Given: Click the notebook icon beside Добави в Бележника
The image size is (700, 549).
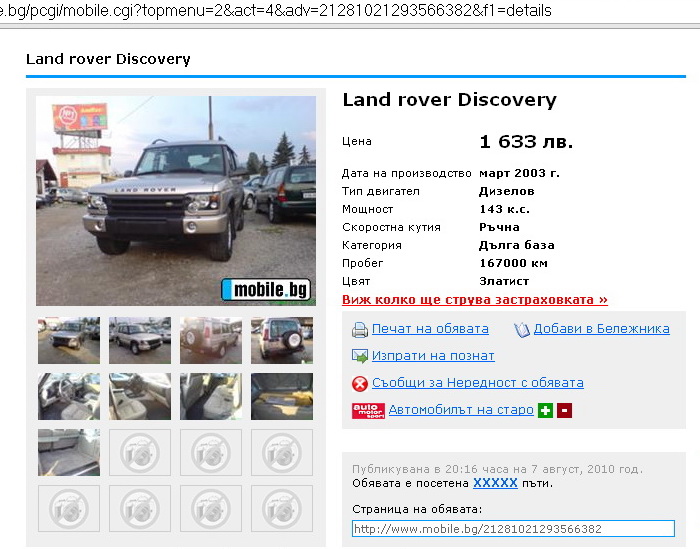Looking at the screenshot, I should (521, 330).
